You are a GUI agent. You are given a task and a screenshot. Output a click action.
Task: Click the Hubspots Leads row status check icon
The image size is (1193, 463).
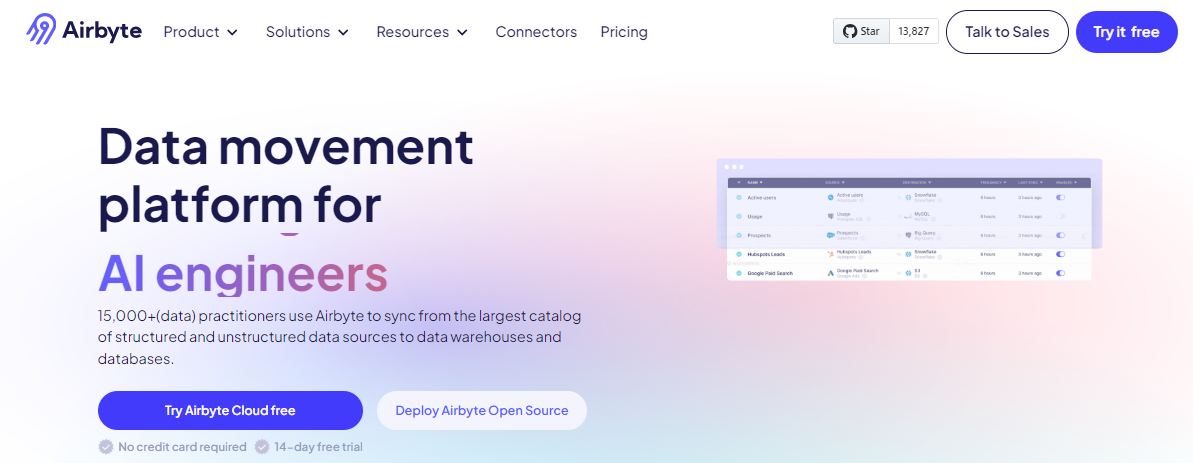tap(739, 254)
